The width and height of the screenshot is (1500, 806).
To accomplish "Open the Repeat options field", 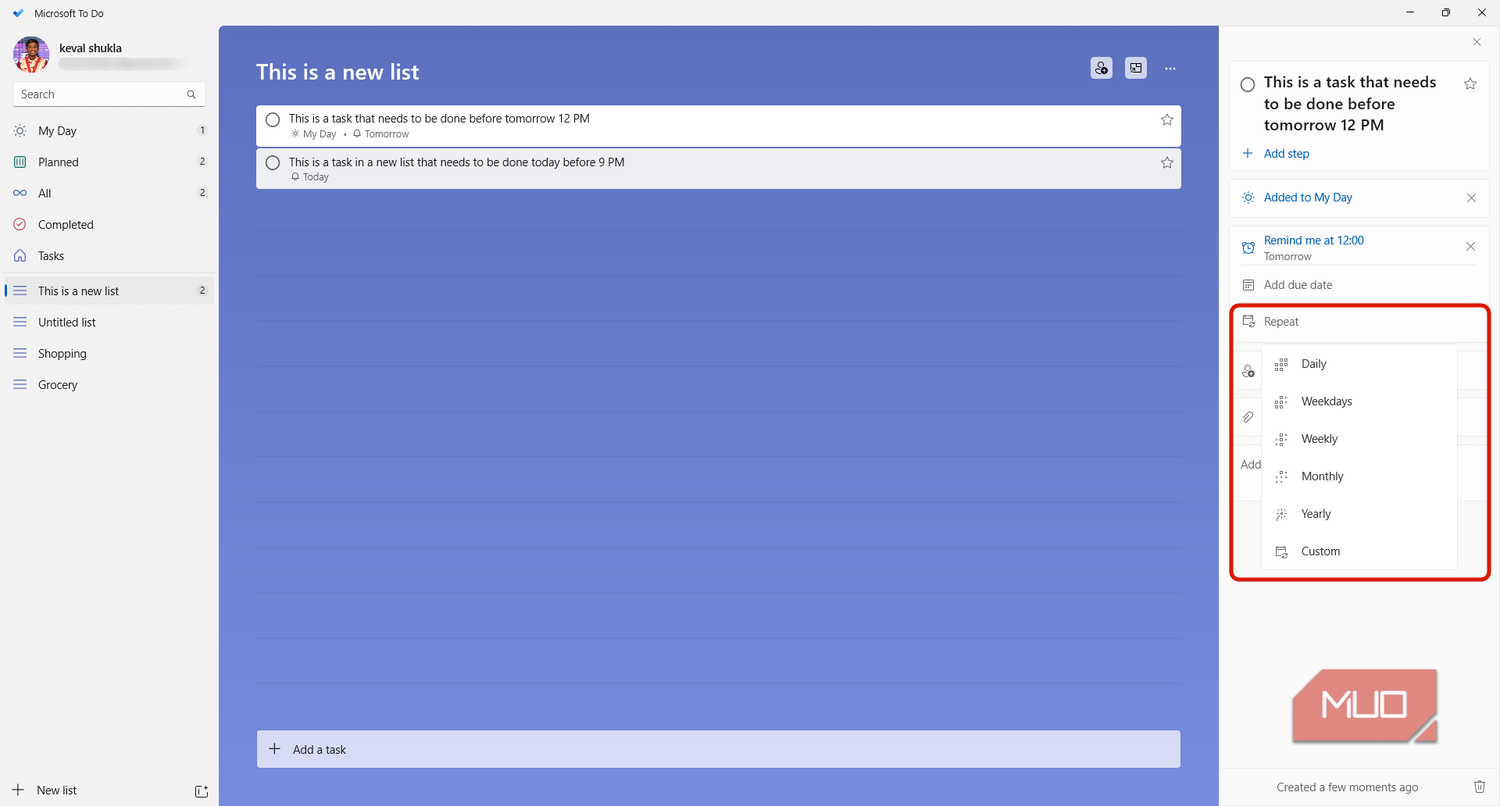I will (1359, 322).
